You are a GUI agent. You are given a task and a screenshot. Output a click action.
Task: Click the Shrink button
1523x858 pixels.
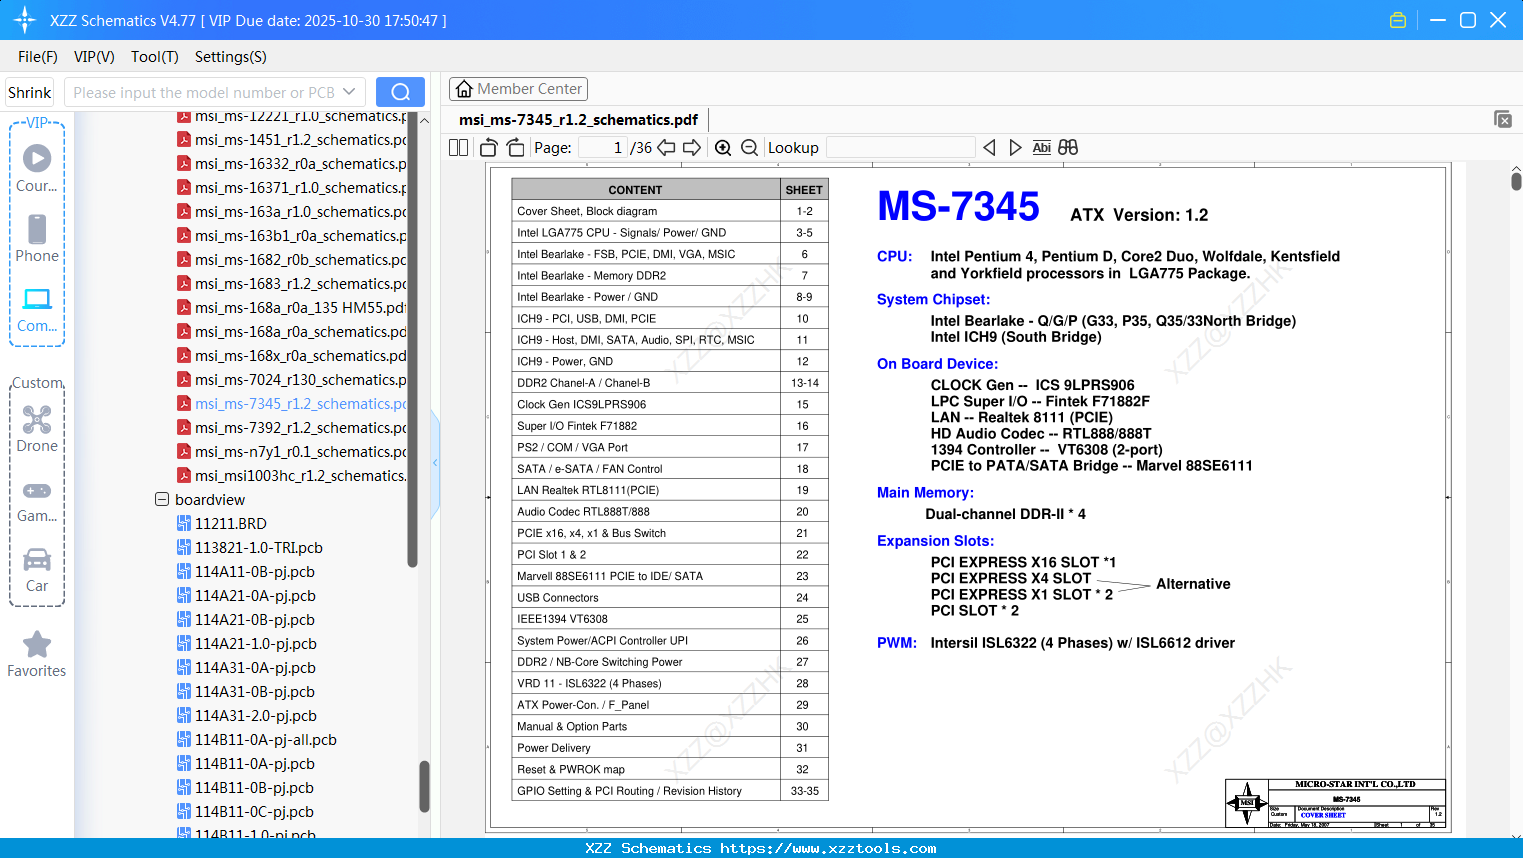point(30,92)
